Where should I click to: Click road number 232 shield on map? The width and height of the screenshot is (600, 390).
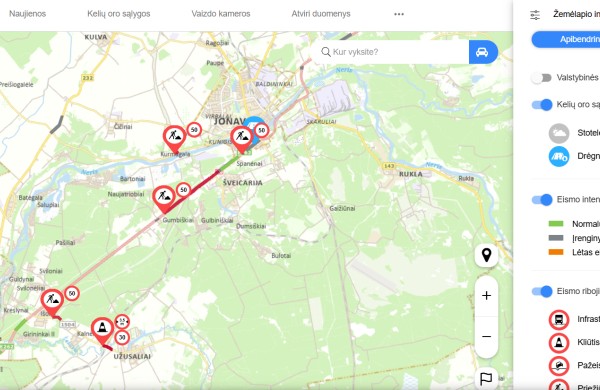pyautogui.click(x=87, y=78)
